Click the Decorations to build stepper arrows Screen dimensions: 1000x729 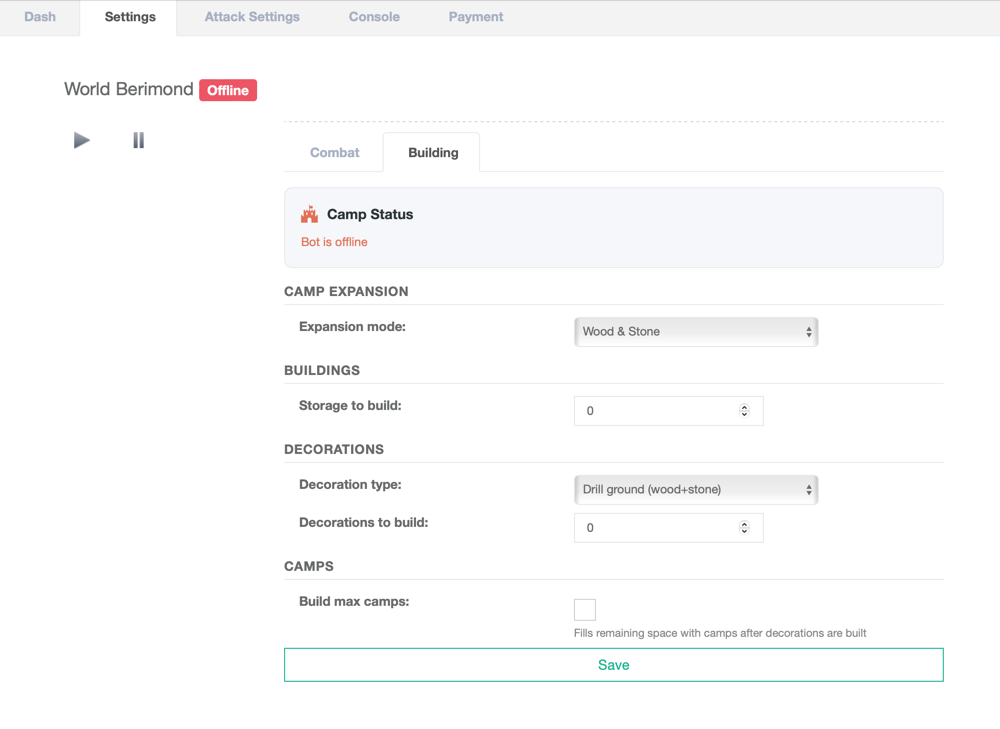[744, 528]
